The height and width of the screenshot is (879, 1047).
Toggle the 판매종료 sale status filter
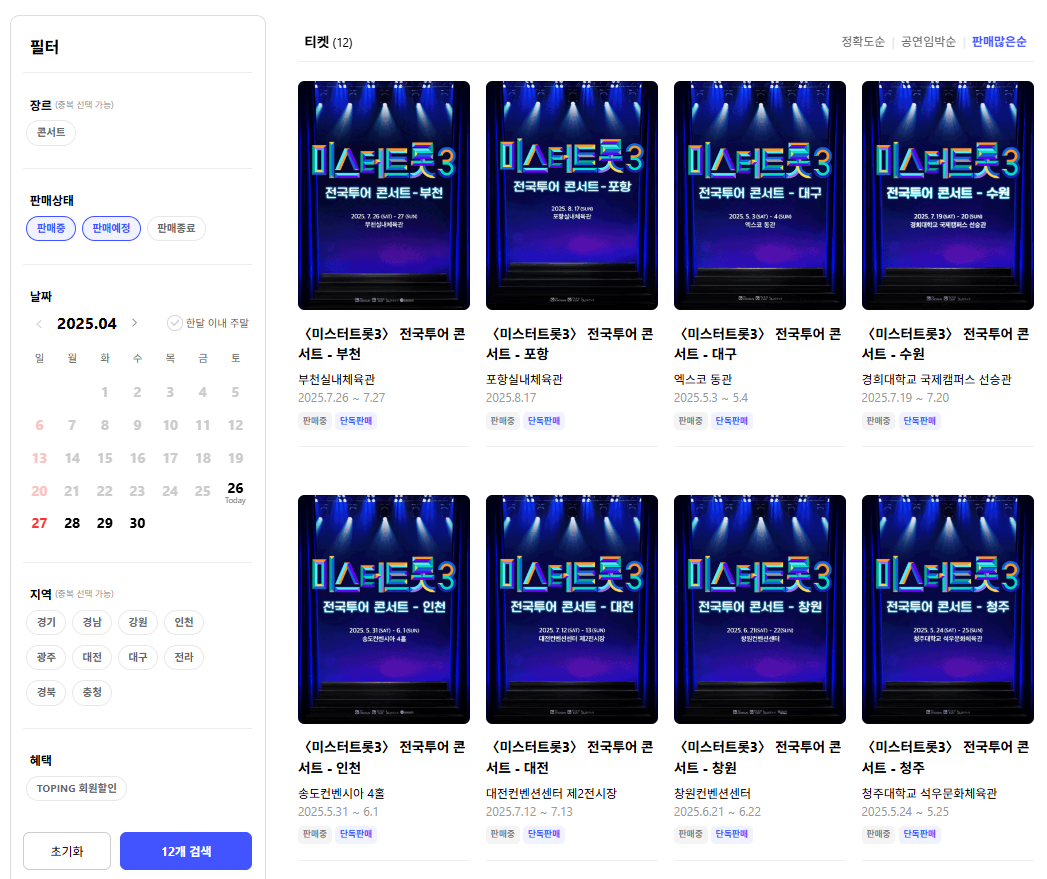click(x=176, y=228)
